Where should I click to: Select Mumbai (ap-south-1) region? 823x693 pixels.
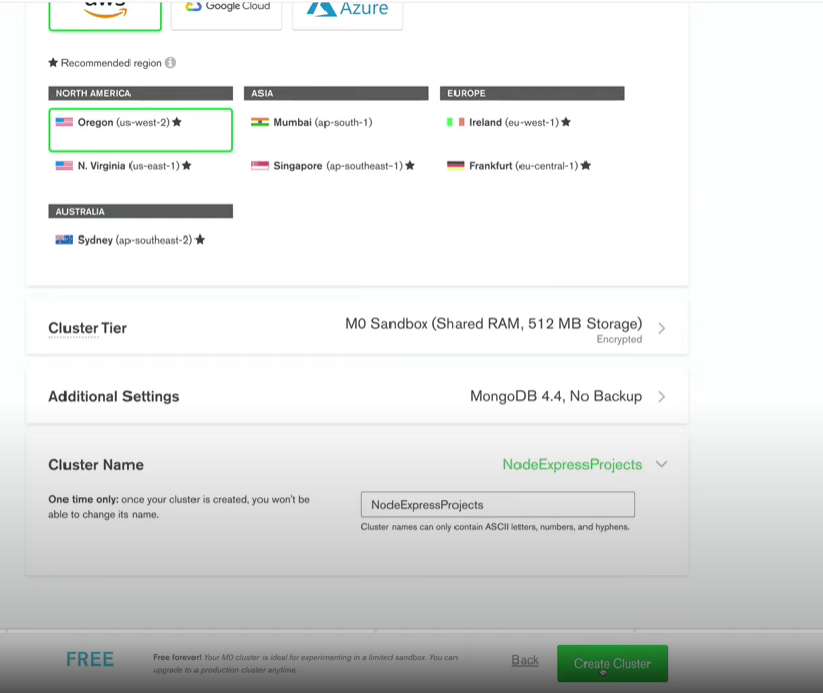pyautogui.click(x=312, y=122)
